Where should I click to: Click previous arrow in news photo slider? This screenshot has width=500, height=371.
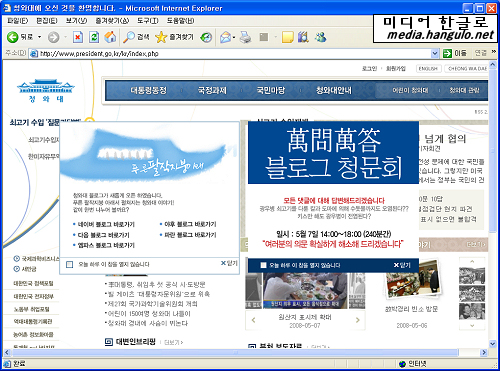253,320
